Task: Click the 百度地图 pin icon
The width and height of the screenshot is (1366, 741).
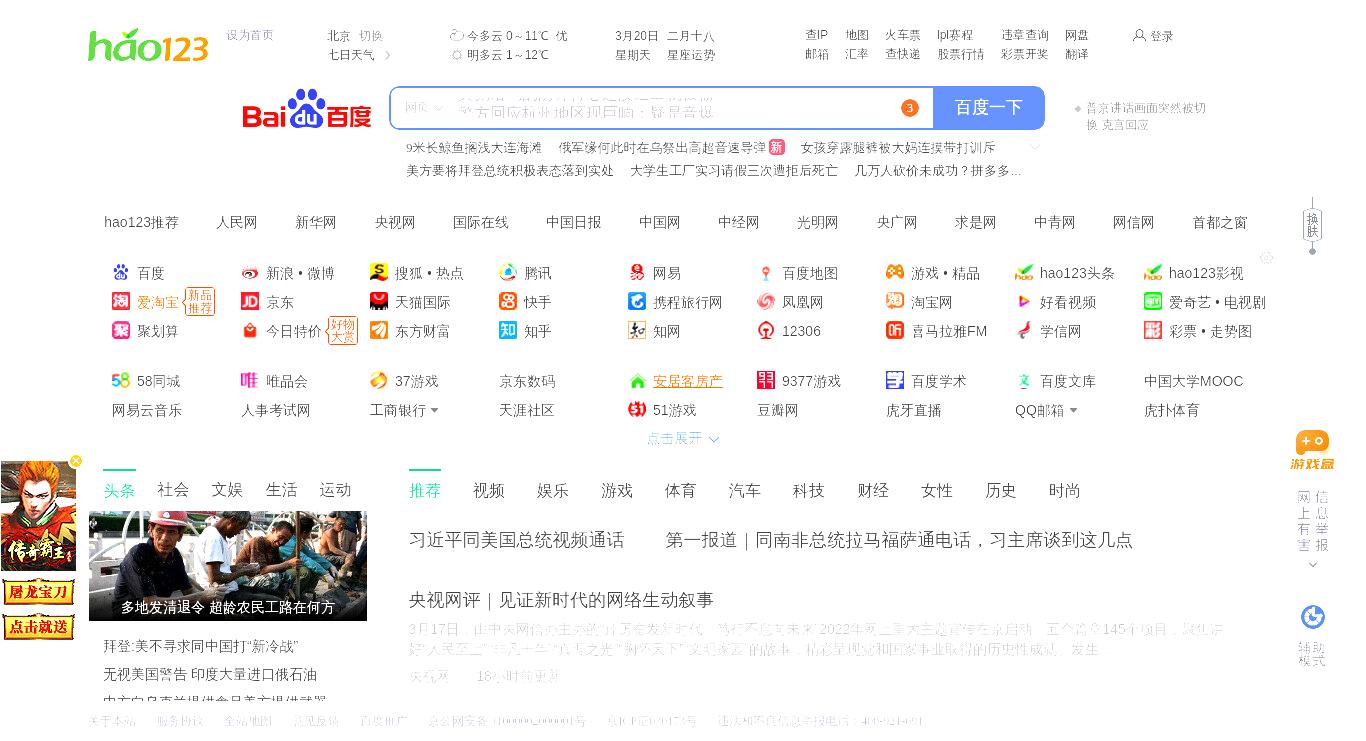Action: tap(766, 273)
